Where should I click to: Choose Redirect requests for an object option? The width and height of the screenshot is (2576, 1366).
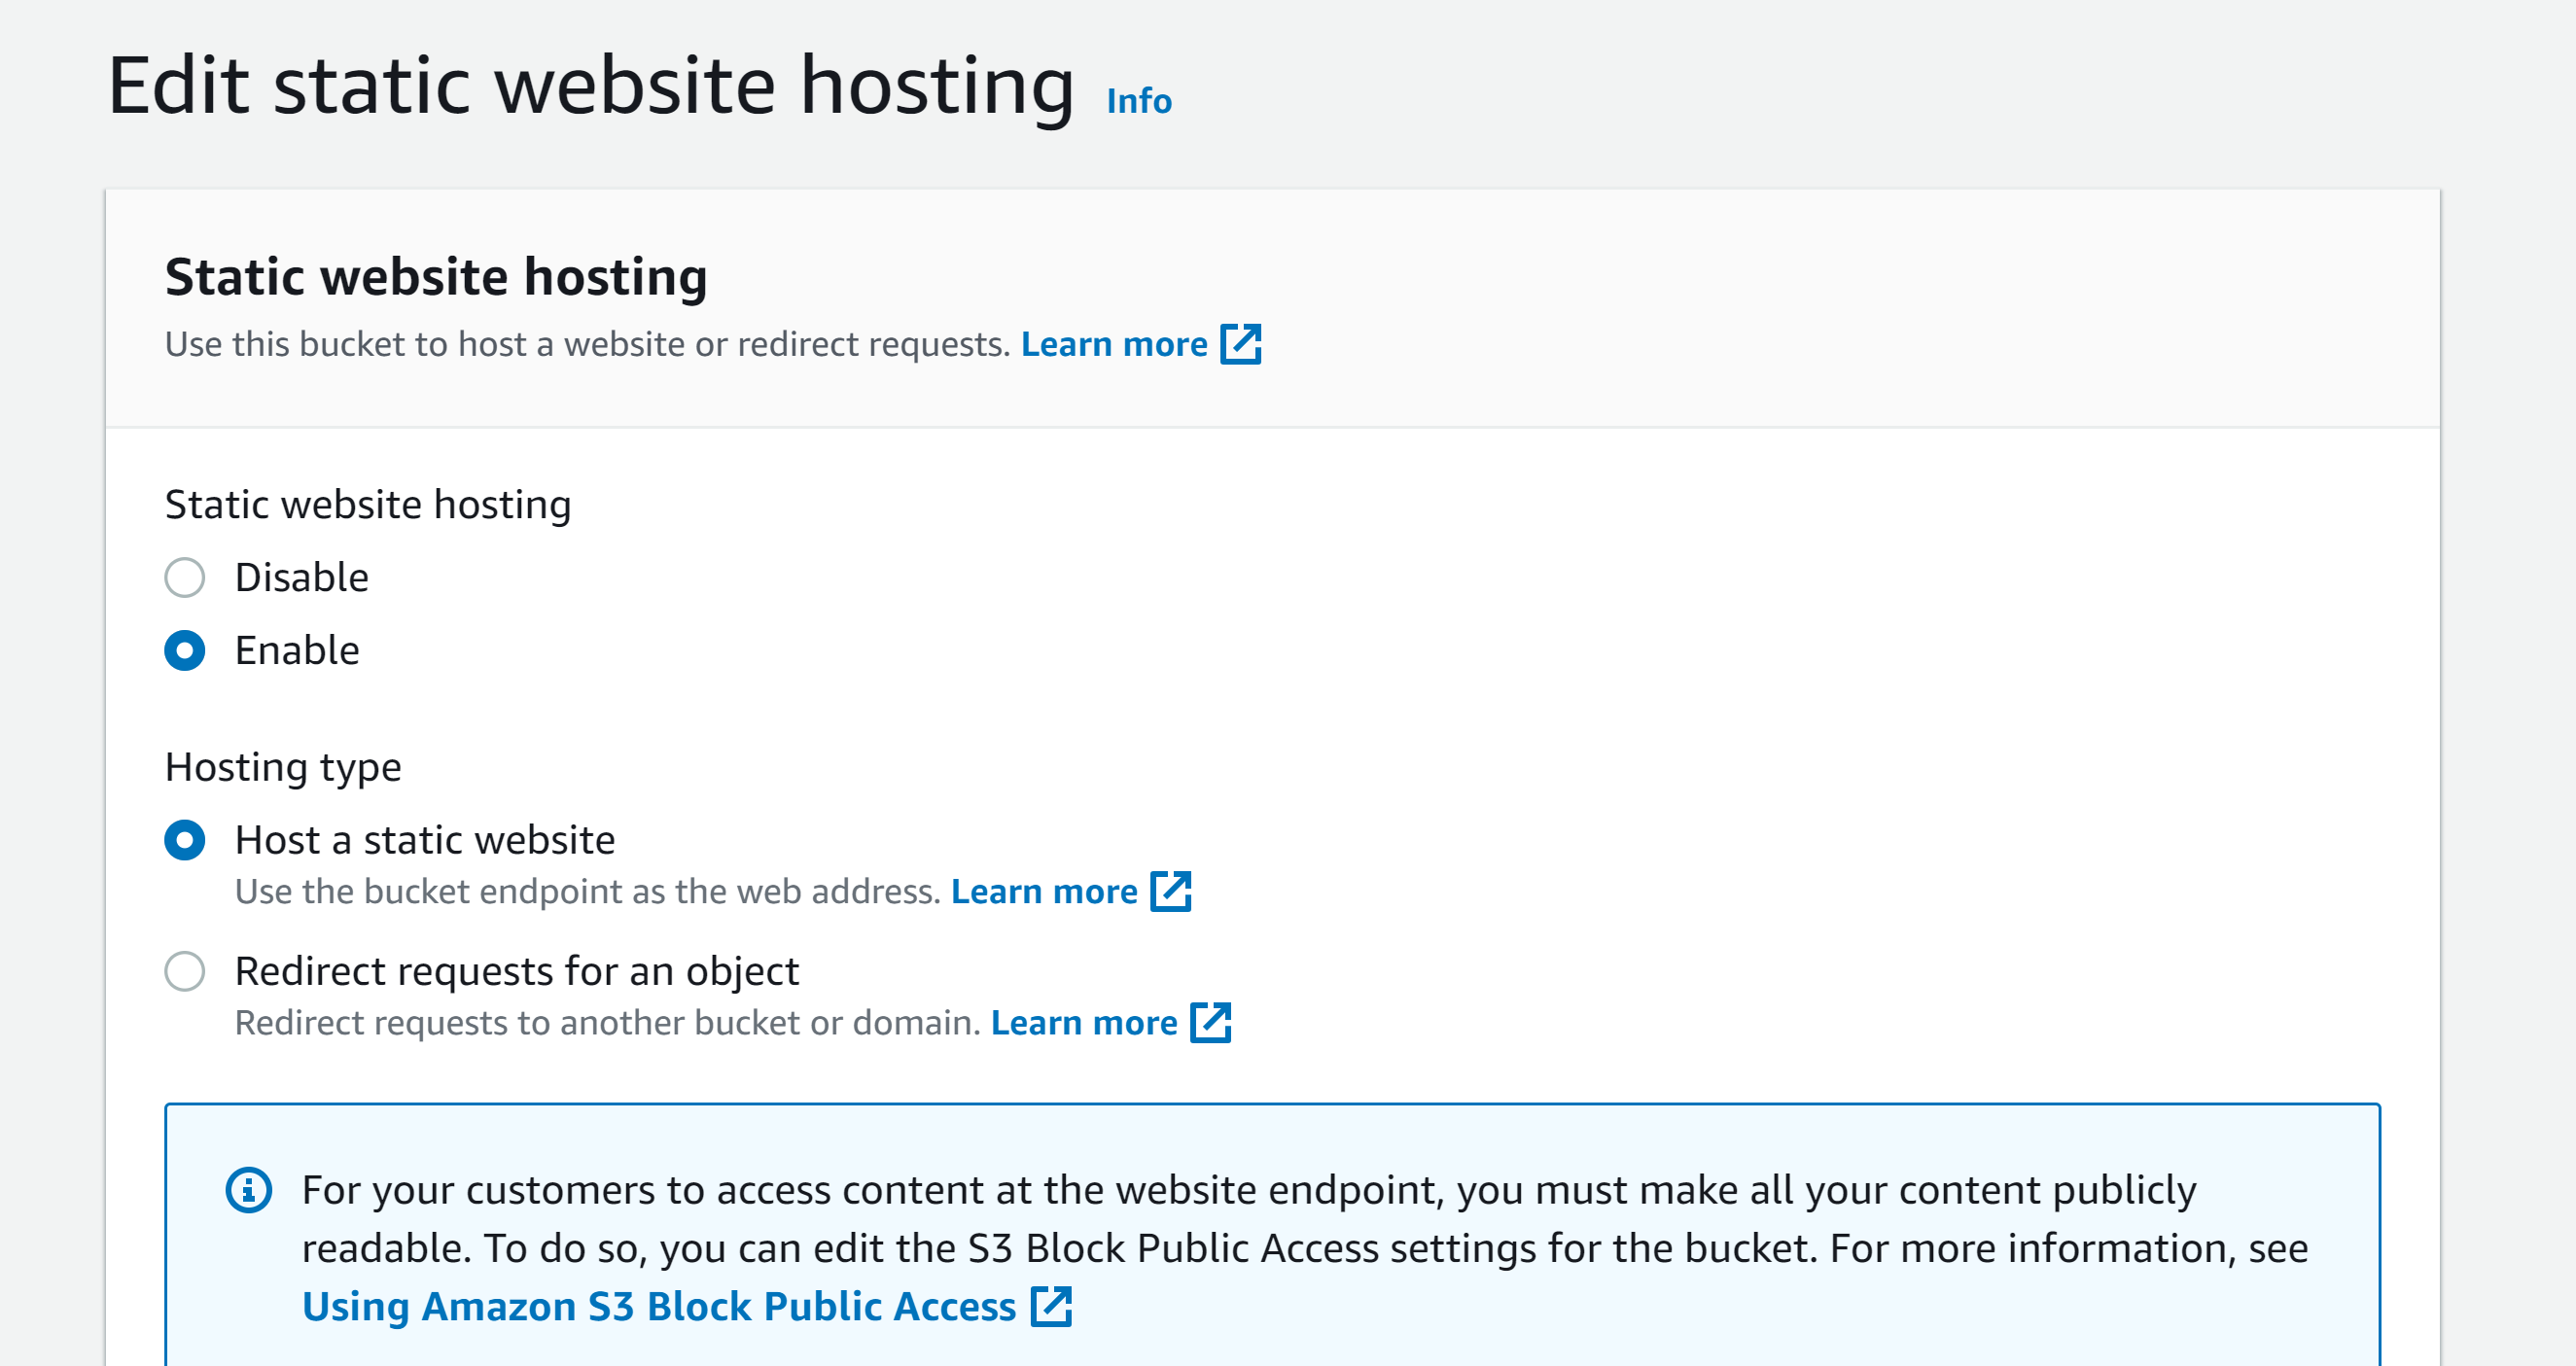coord(185,971)
